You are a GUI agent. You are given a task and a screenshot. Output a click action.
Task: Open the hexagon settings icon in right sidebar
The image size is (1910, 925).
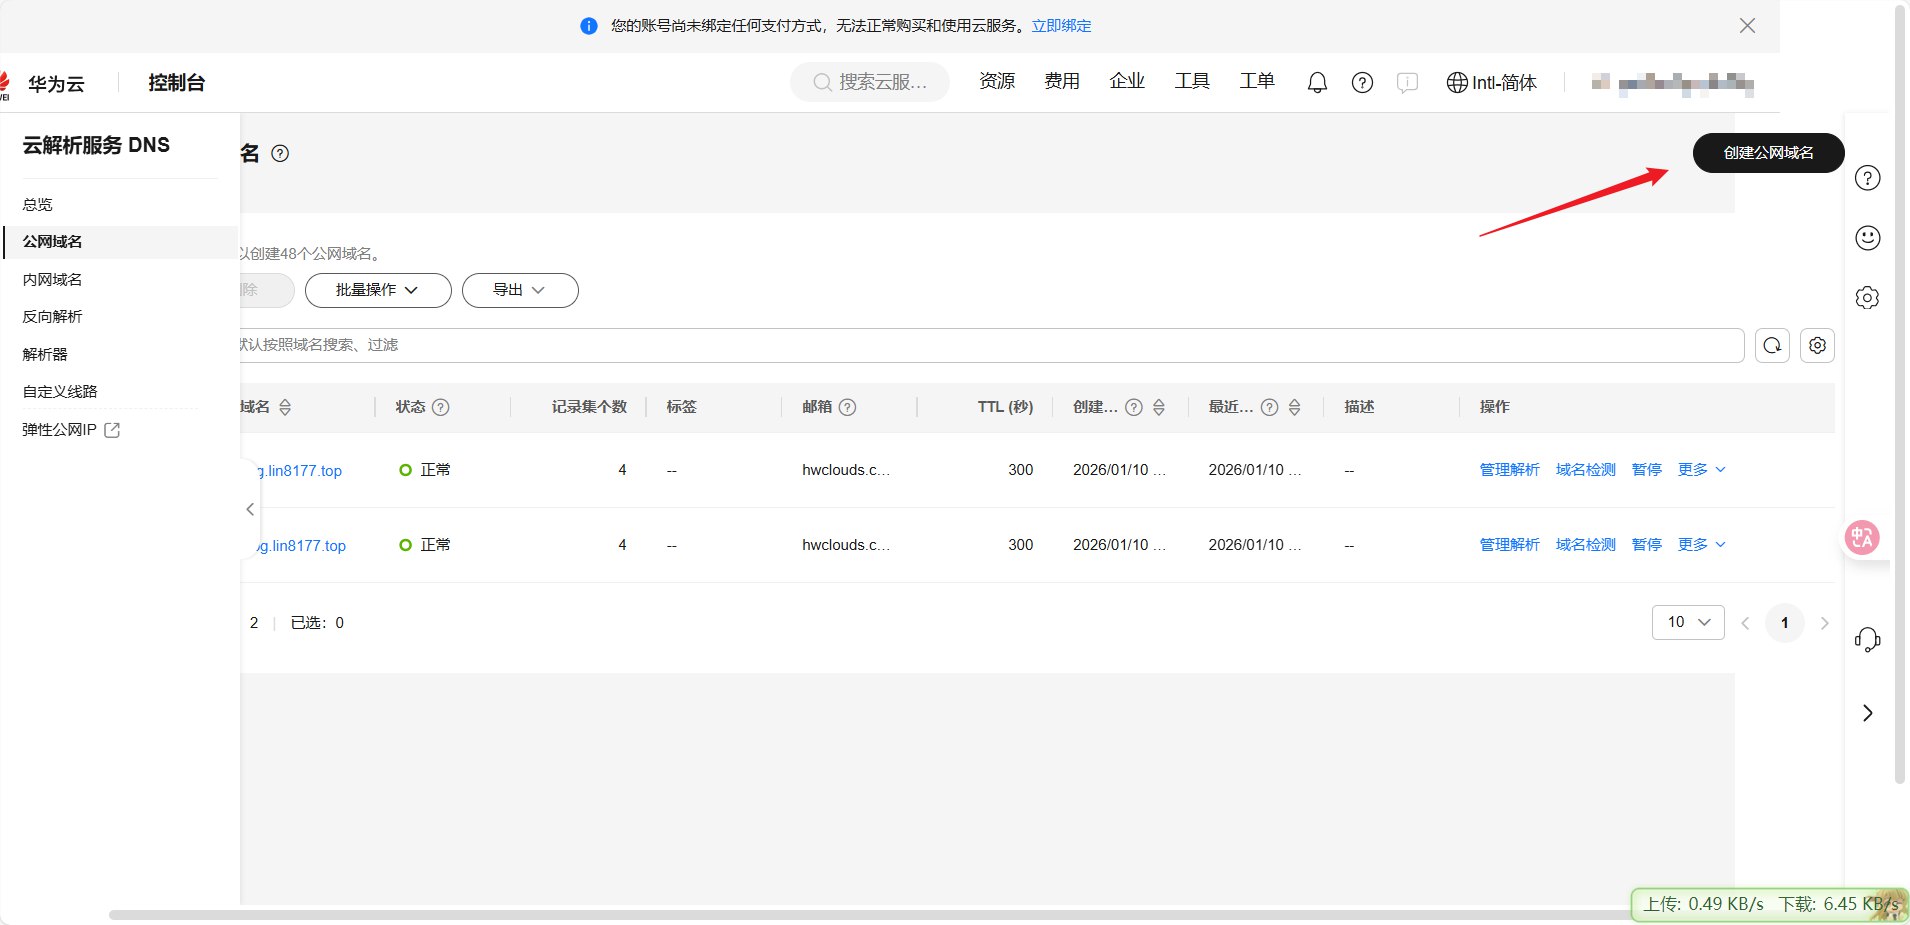tap(1867, 298)
